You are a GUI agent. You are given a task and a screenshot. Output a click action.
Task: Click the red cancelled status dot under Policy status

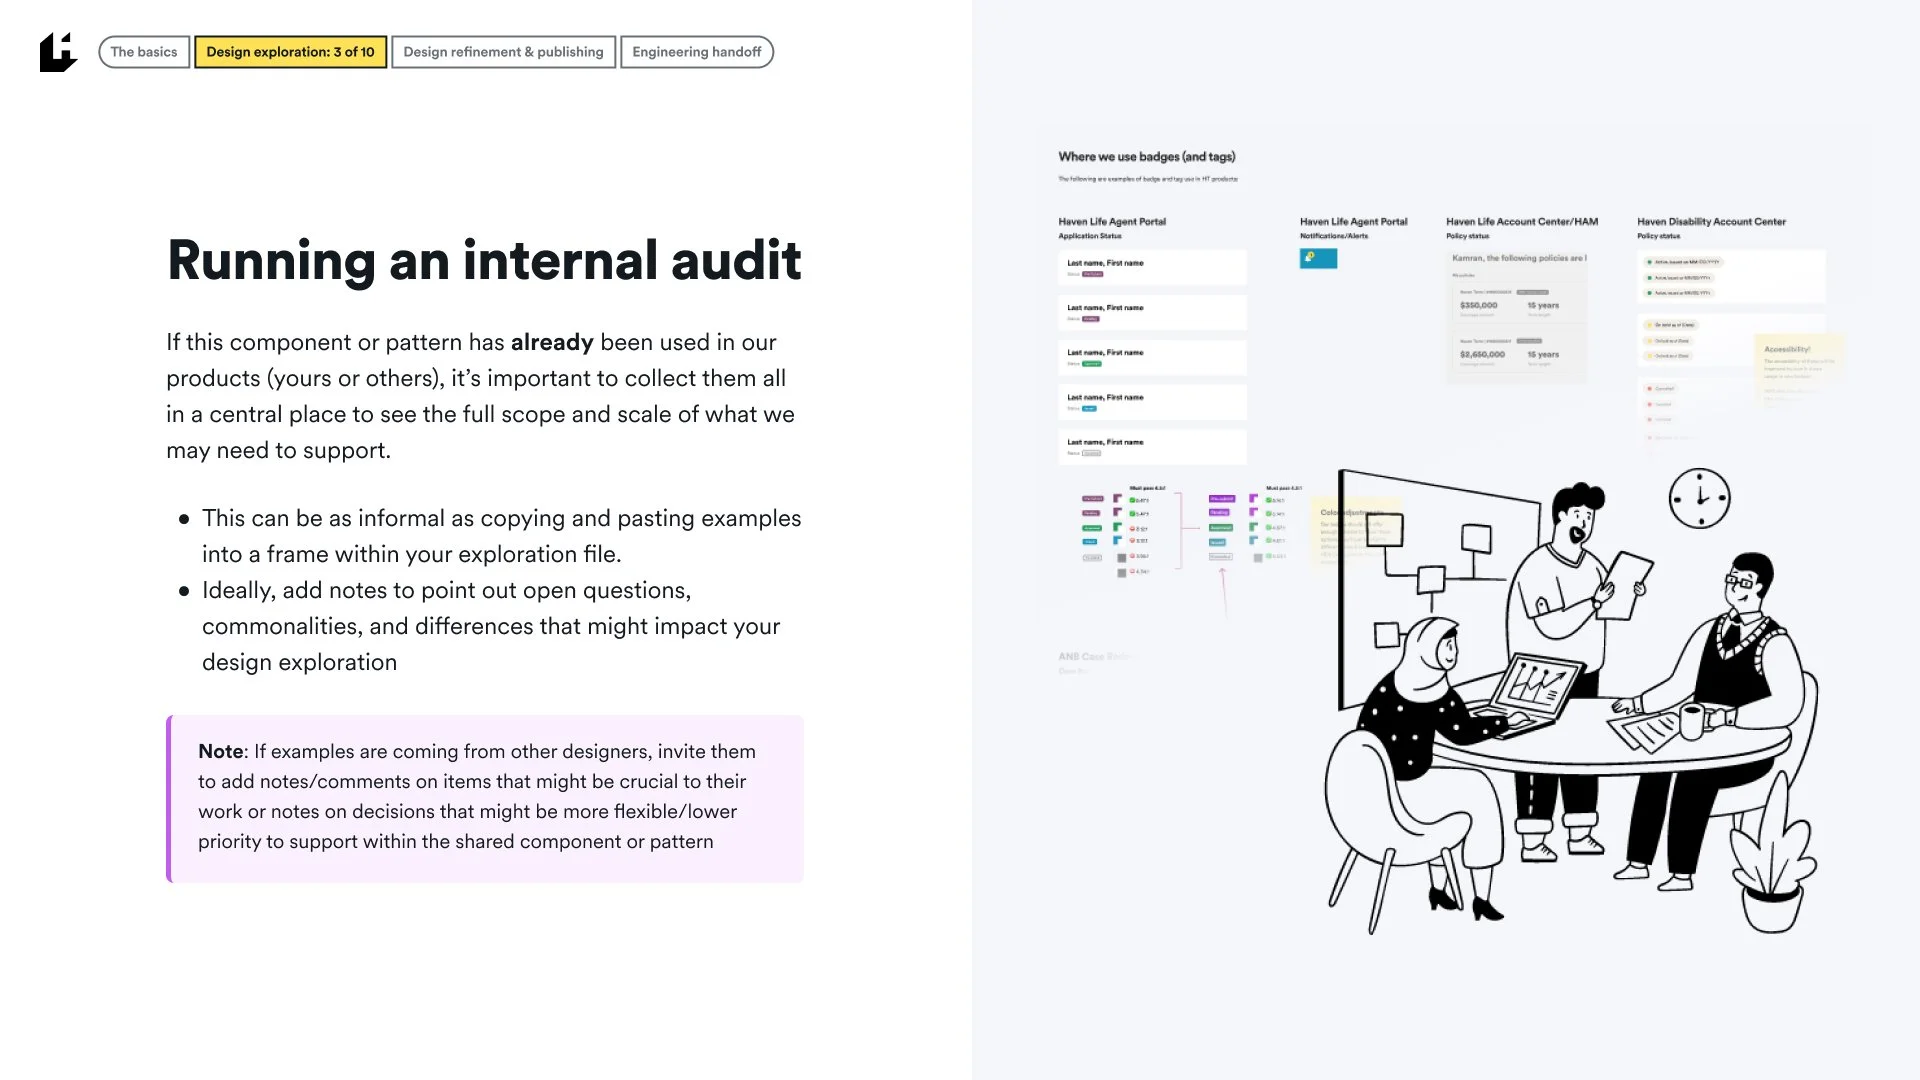(1649, 389)
